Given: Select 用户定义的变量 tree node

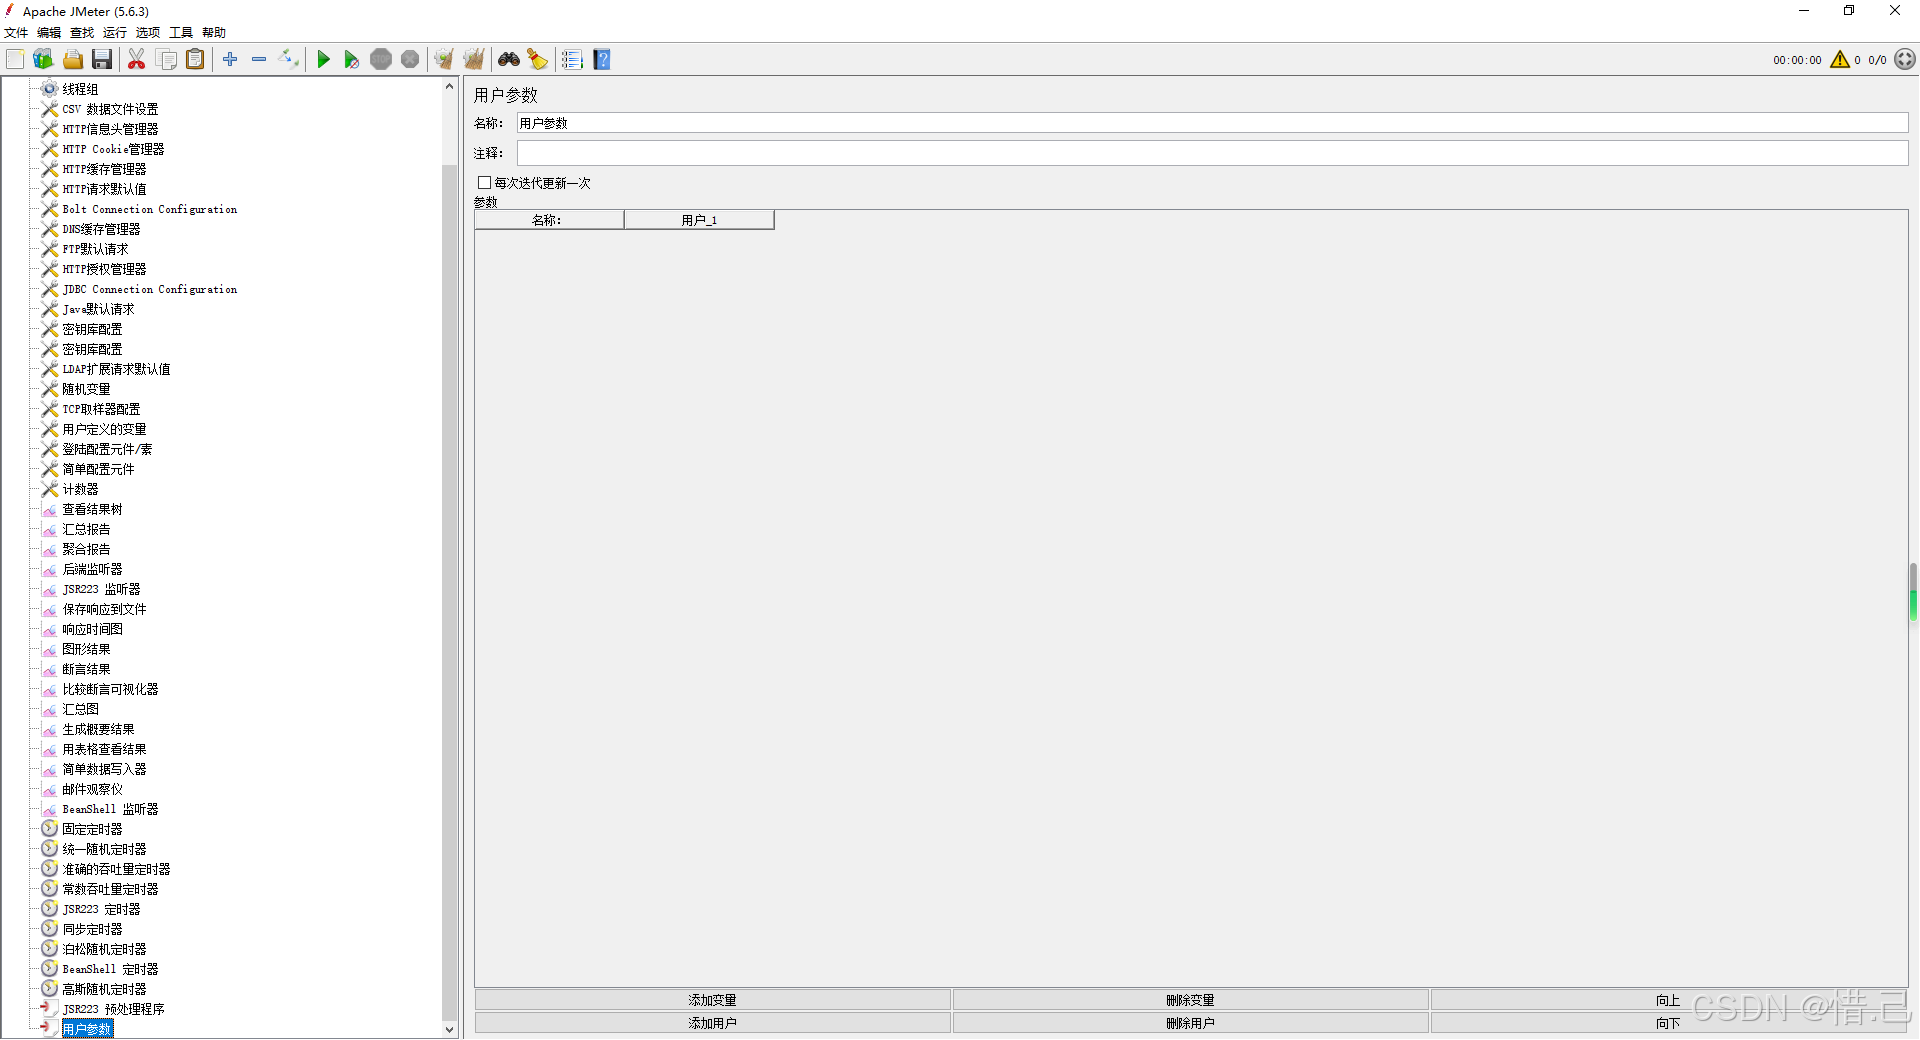Looking at the screenshot, I should point(104,429).
